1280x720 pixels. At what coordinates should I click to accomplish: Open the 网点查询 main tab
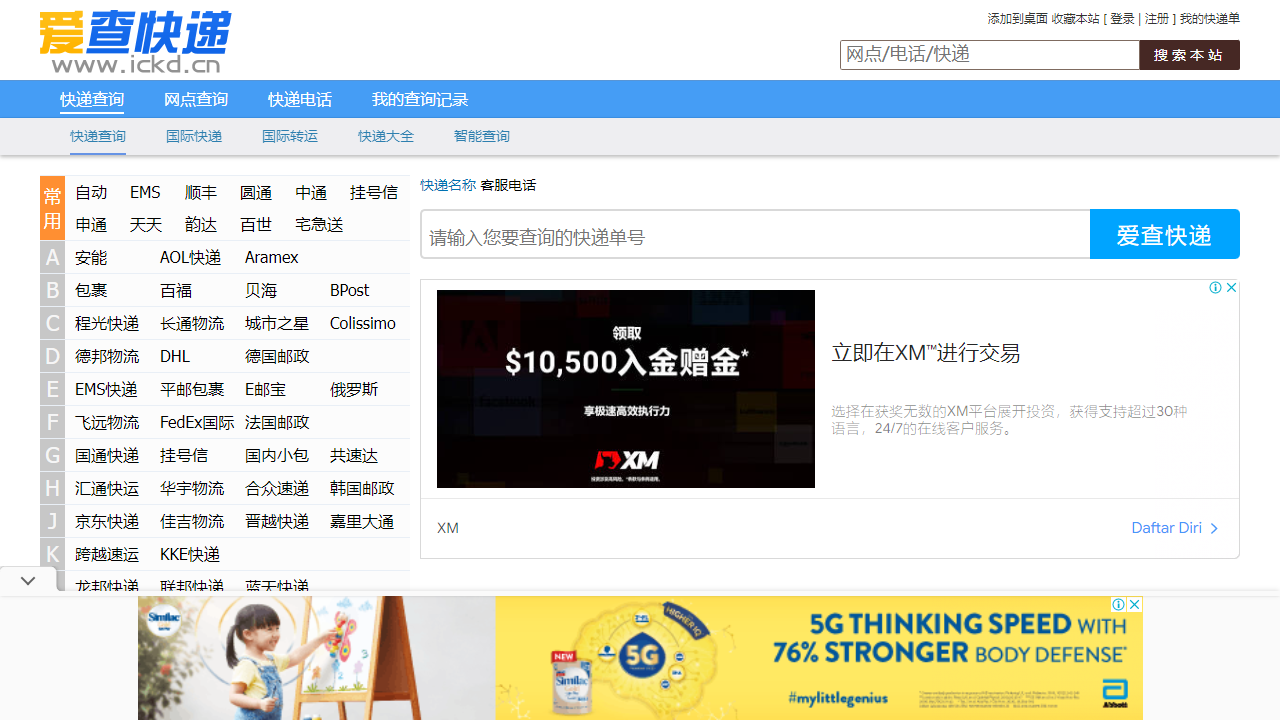pos(196,99)
